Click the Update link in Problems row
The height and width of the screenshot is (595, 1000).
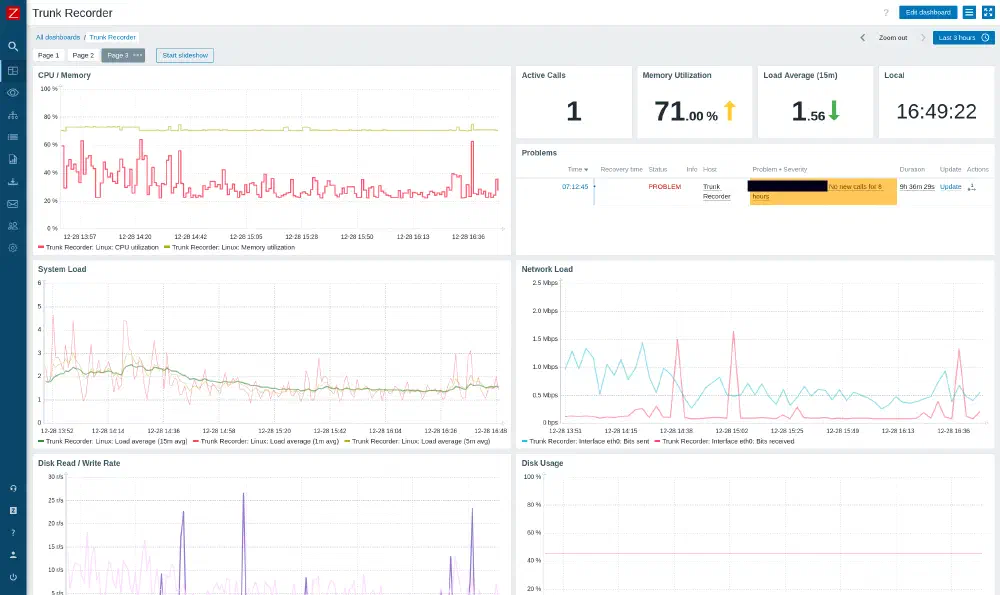coord(950,187)
